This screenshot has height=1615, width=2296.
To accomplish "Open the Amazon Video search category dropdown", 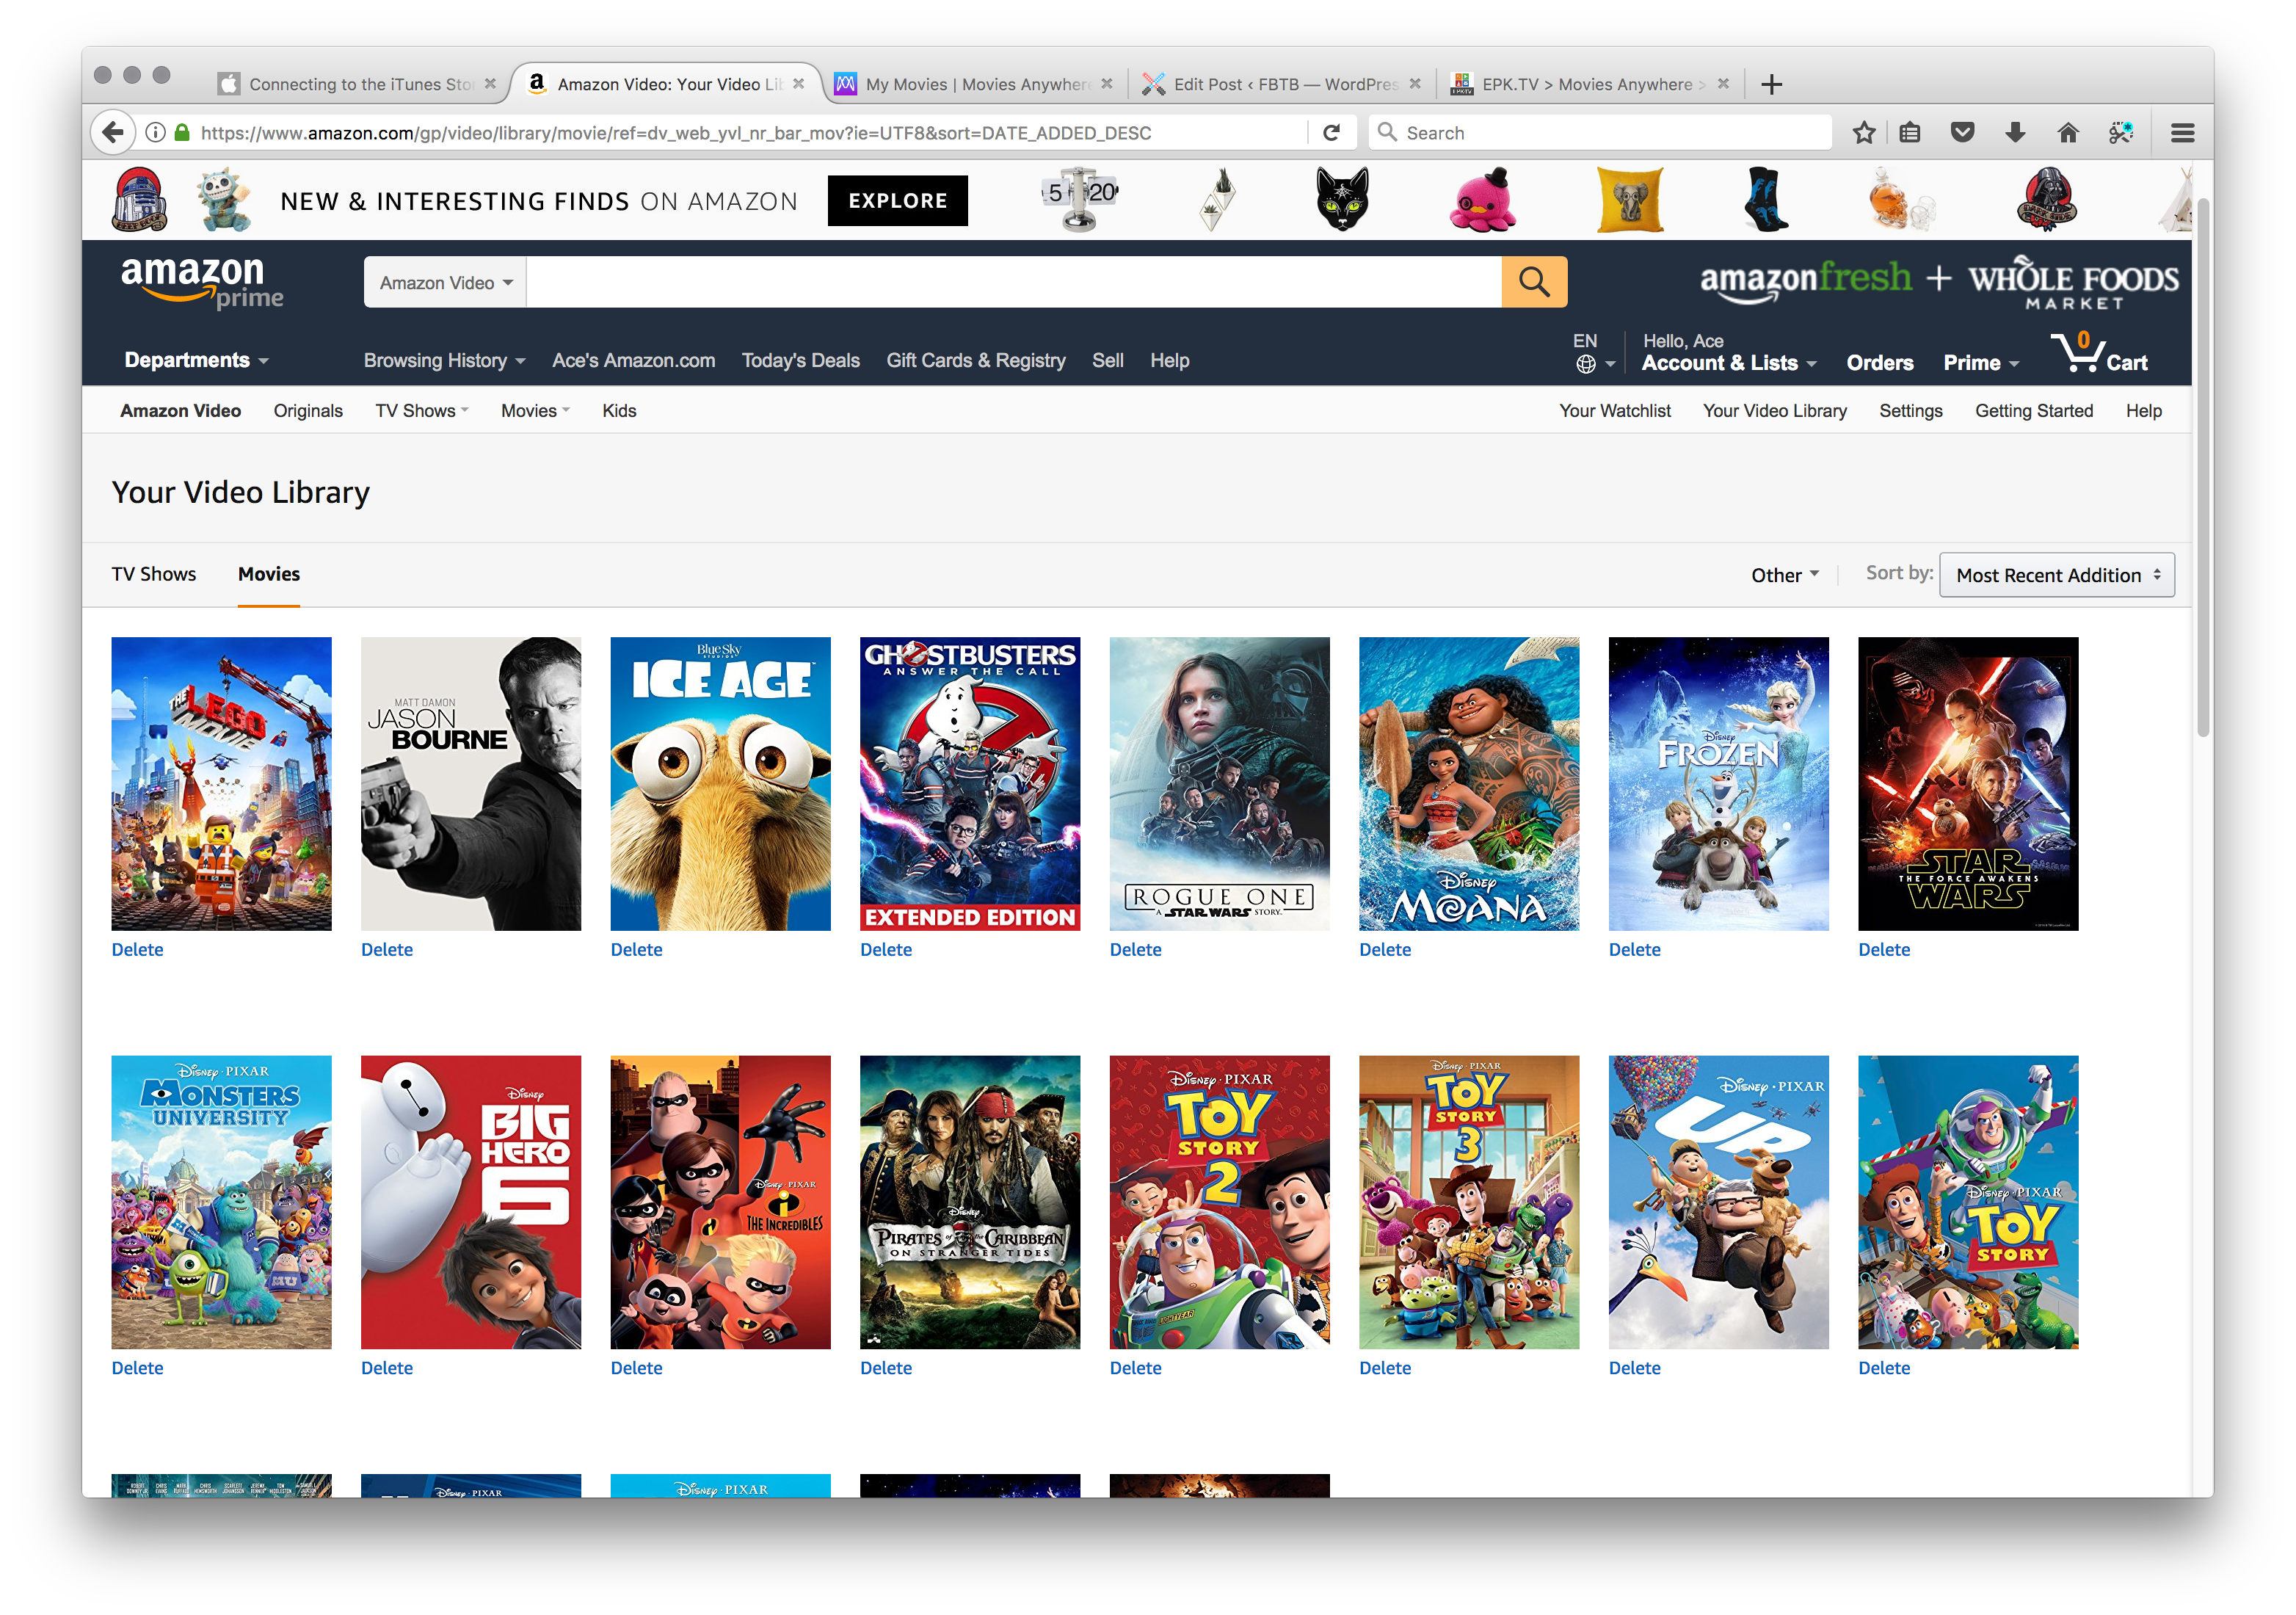I will click(445, 282).
